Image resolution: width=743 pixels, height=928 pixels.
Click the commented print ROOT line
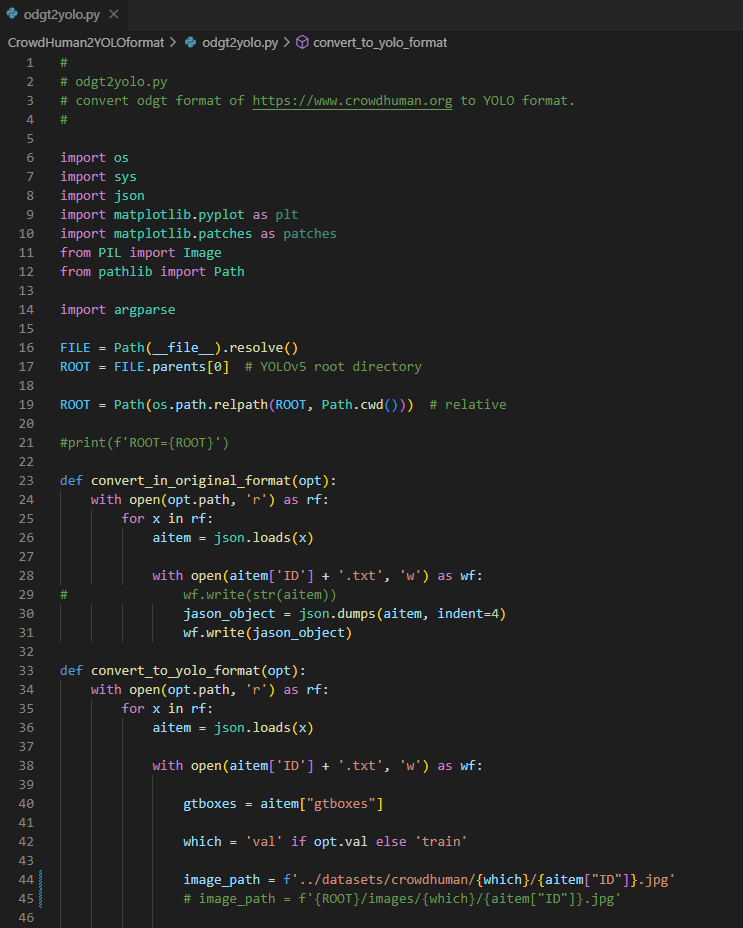tap(144, 443)
